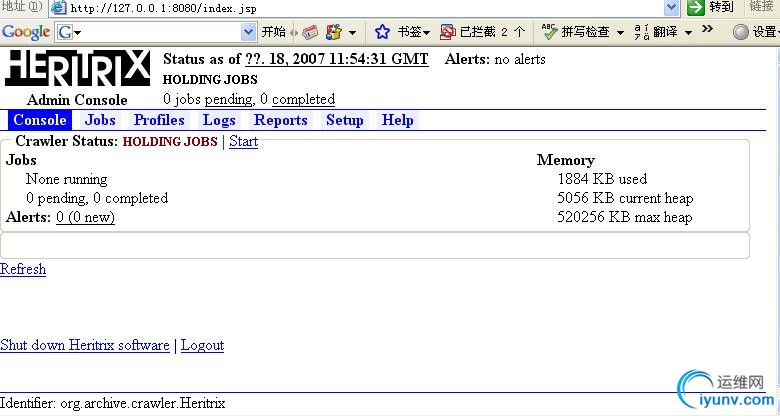The width and height of the screenshot is (780, 416).
Task: Click the Start crawler link
Action: coord(243,141)
